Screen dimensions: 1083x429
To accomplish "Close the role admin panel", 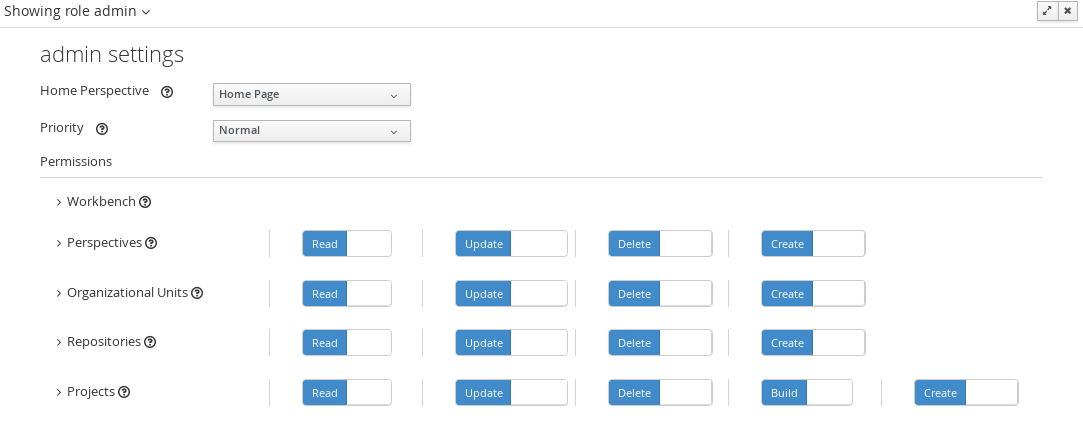I will [x=1068, y=10].
